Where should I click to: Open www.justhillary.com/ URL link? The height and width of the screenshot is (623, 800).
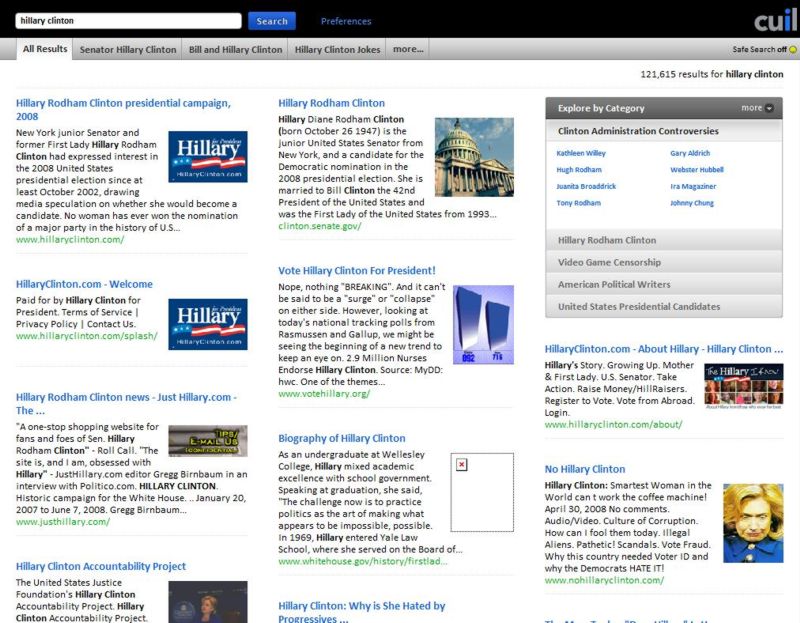pos(63,521)
